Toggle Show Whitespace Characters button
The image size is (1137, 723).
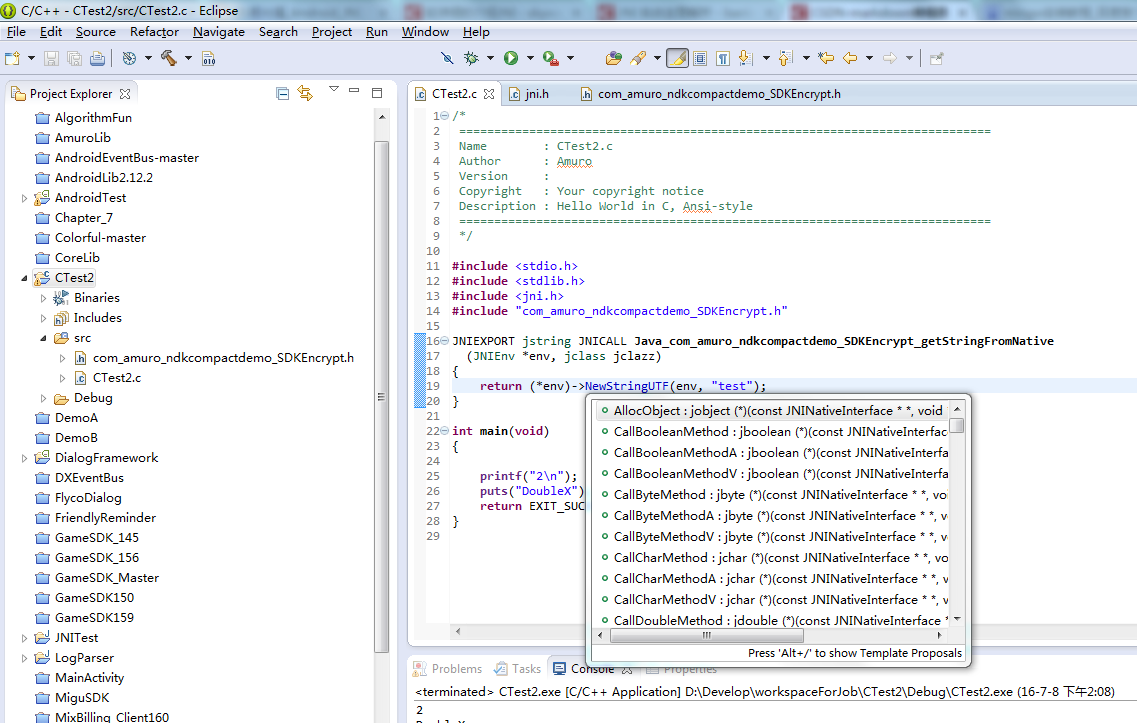tap(722, 58)
